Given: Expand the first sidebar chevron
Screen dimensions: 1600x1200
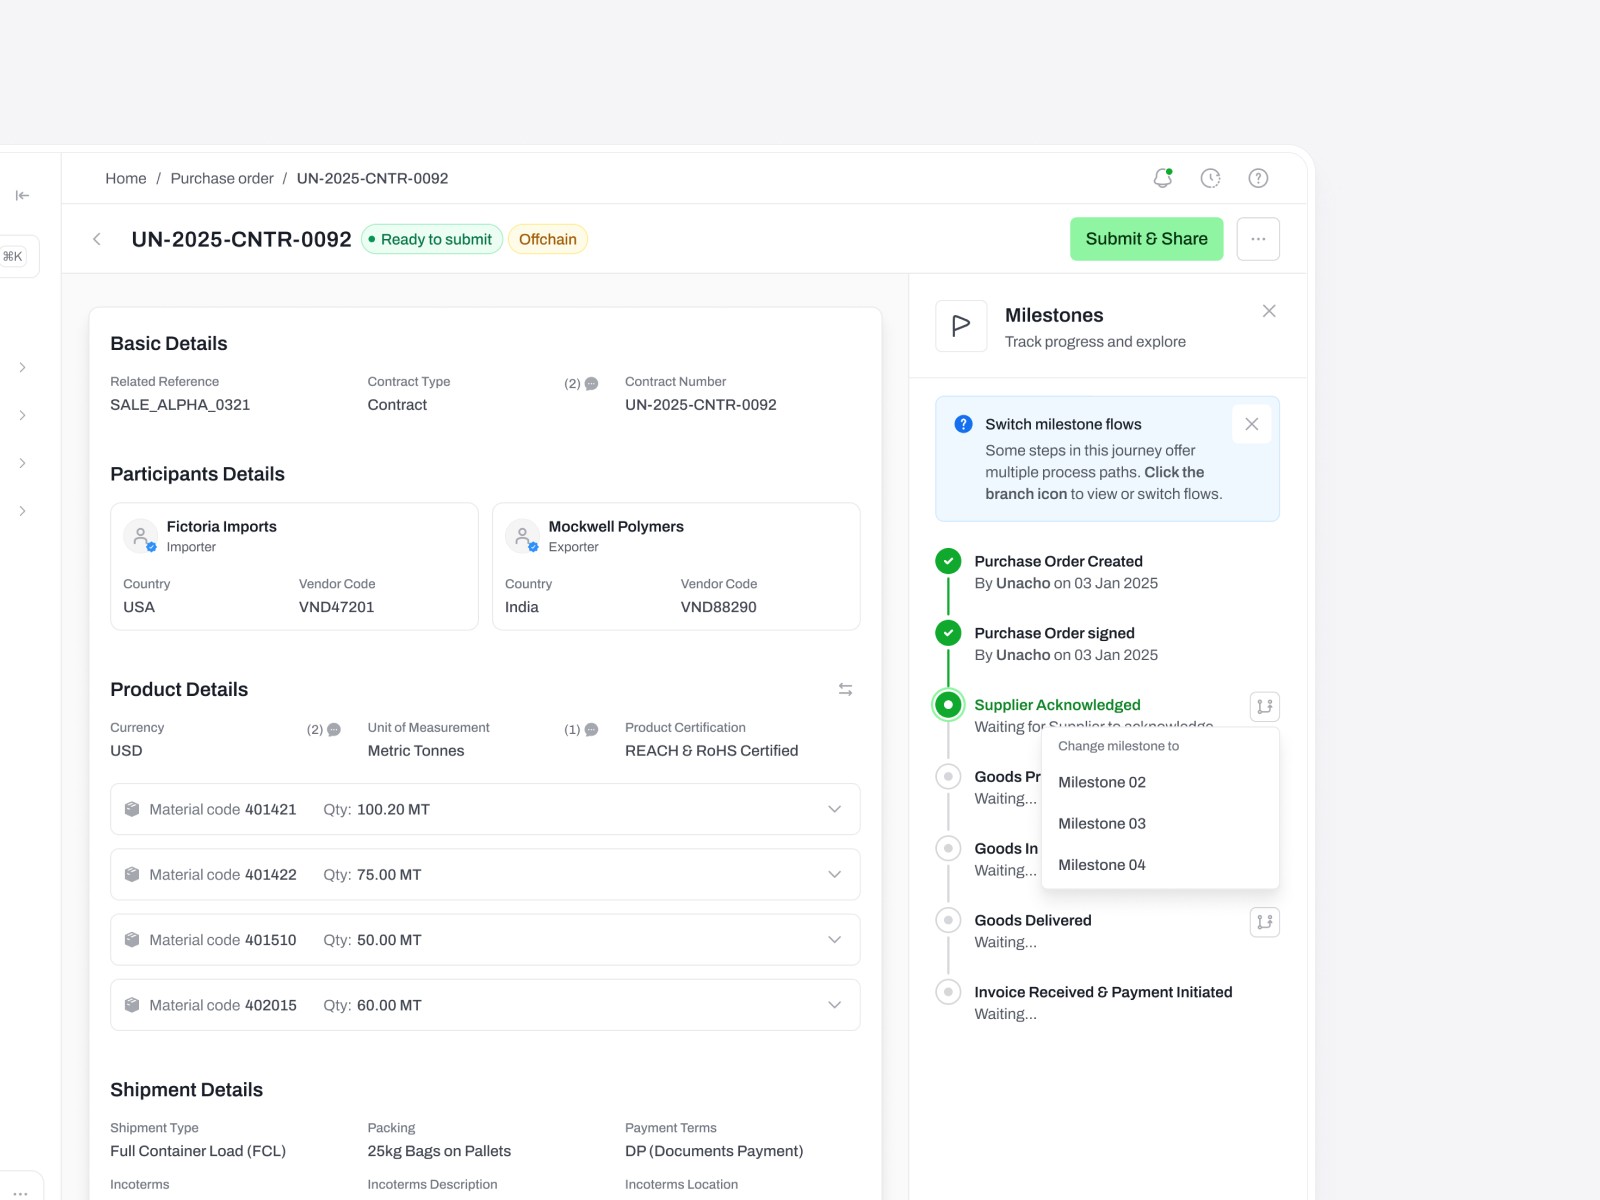Looking at the screenshot, I should [x=22, y=367].
